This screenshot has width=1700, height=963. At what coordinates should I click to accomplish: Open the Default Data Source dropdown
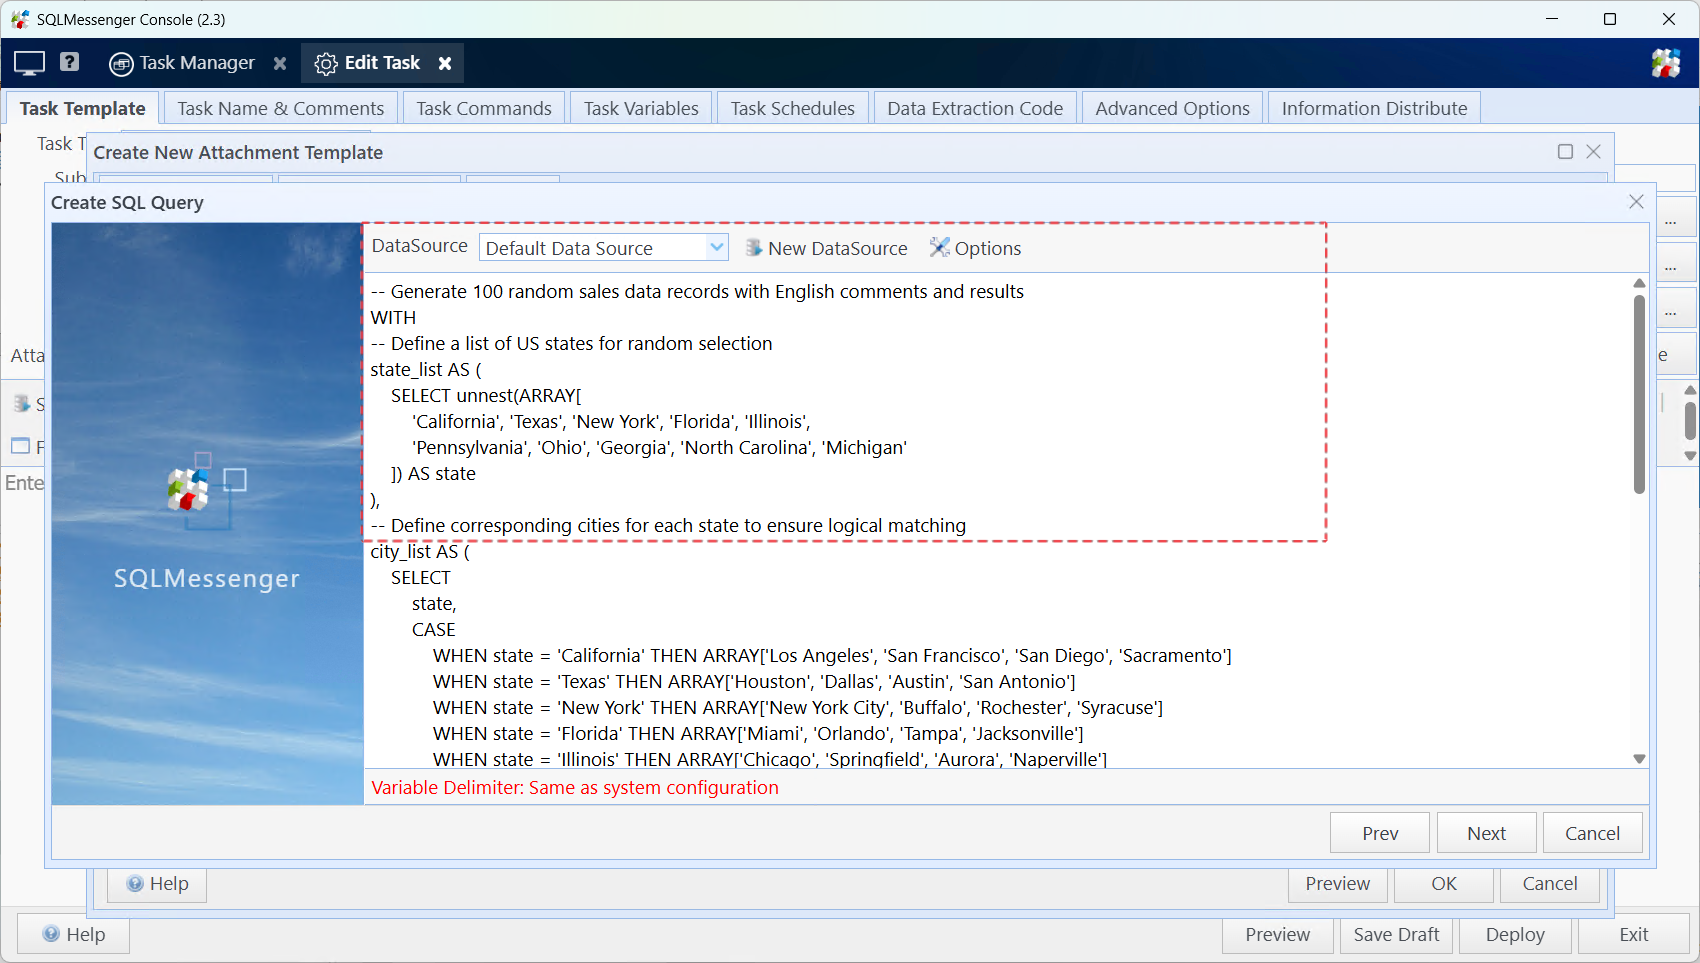[x=716, y=247]
